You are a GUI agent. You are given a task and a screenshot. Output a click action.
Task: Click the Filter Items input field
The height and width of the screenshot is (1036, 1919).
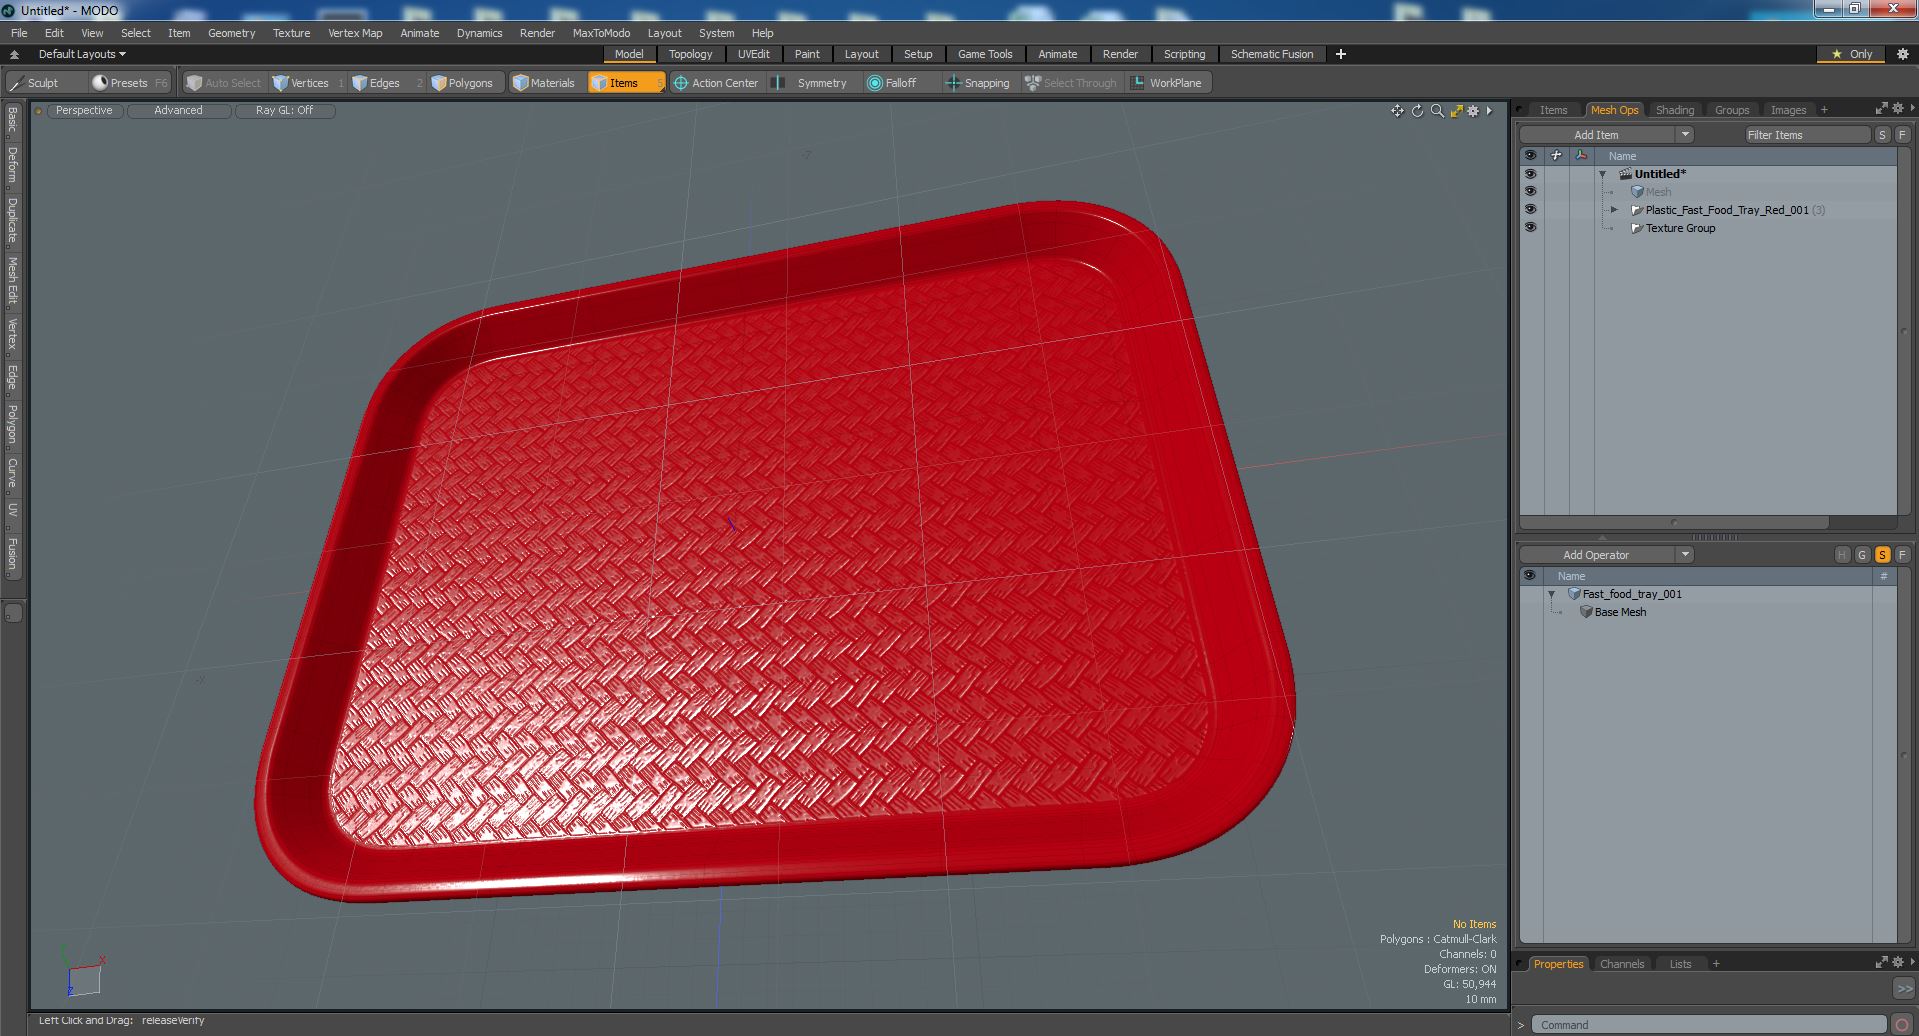click(1807, 135)
